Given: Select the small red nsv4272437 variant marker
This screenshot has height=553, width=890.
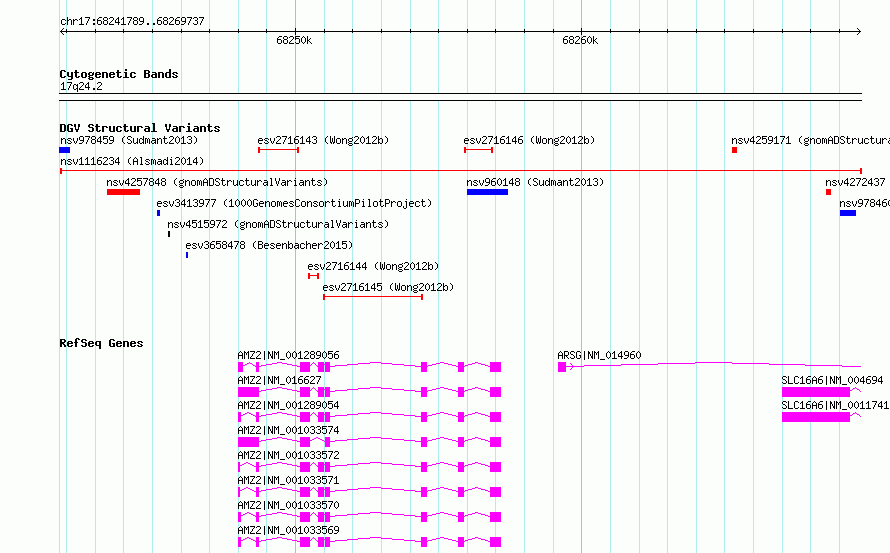Looking at the screenshot, I should (829, 192).
